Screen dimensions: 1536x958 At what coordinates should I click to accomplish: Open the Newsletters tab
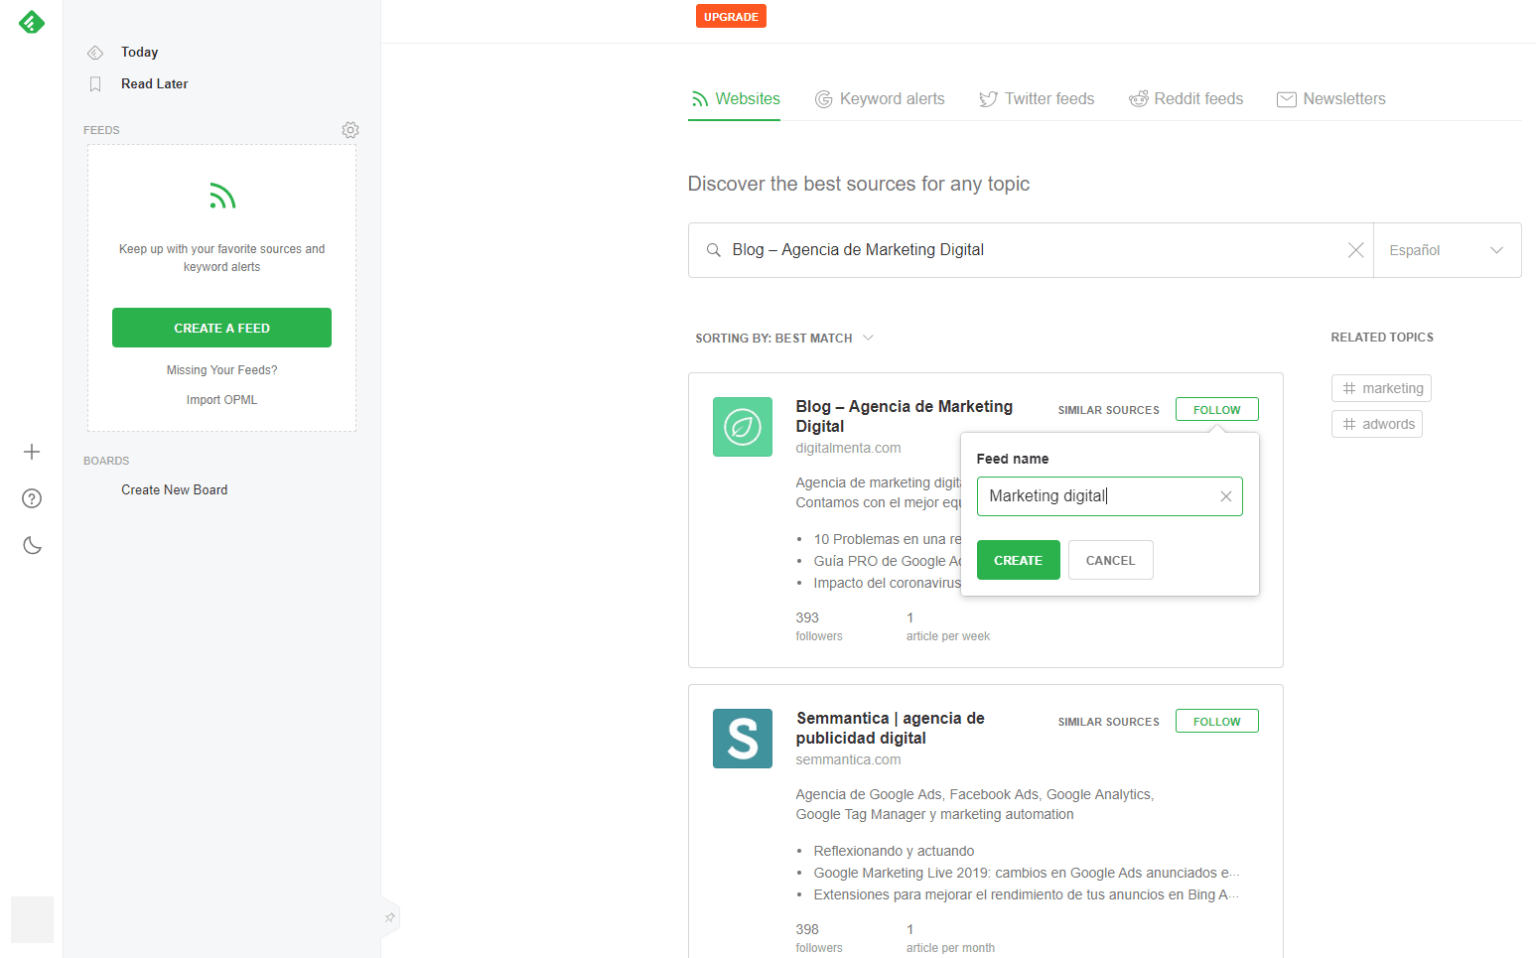click(1331, 98)
